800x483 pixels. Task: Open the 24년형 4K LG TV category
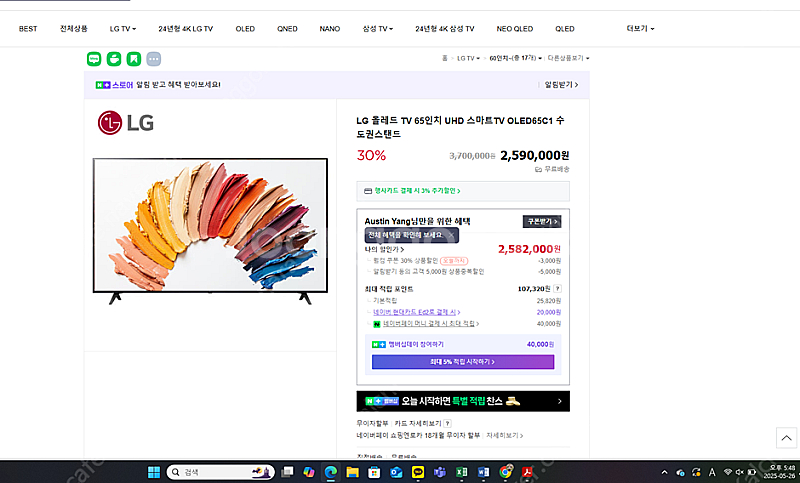point(186,29)
